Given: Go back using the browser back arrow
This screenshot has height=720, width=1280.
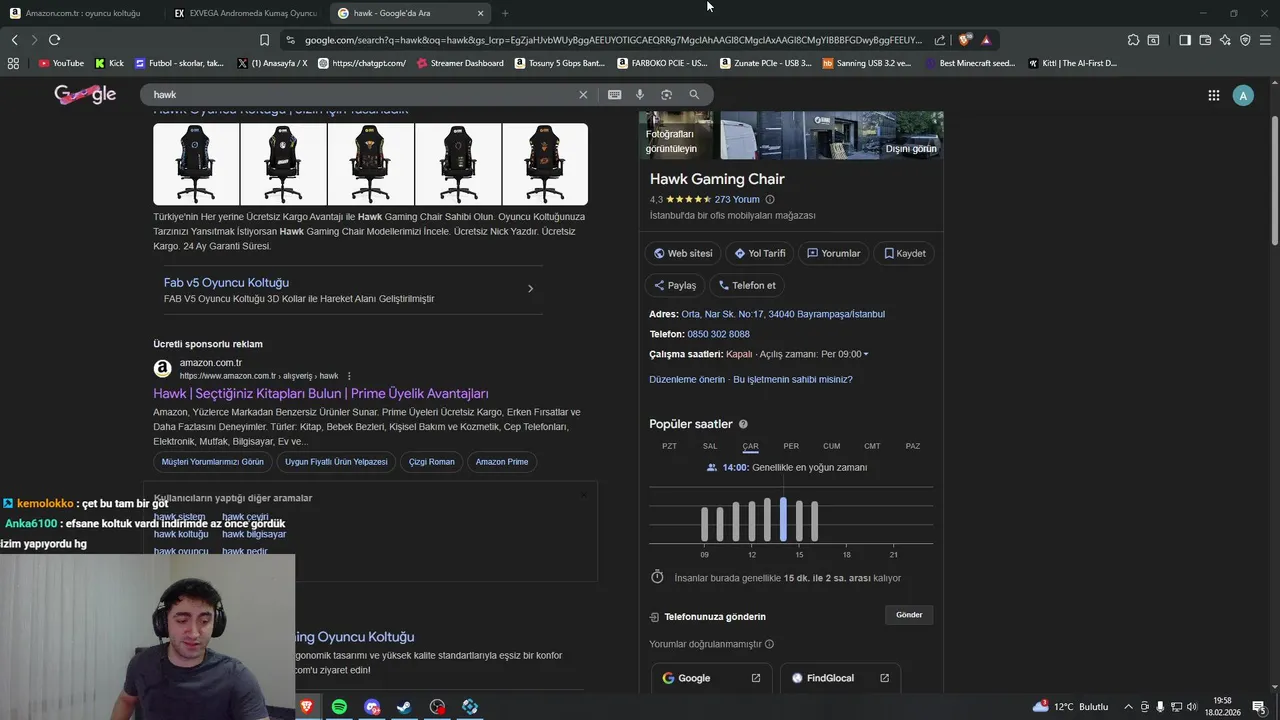Looking at the screenshot, I should (14, 40).
